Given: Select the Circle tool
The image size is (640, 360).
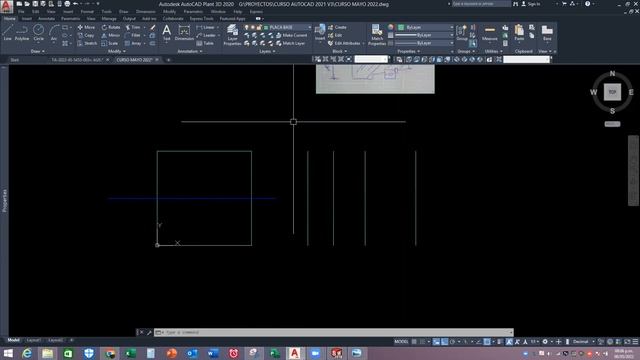Looking at the screenshot, I should point(38,33).
